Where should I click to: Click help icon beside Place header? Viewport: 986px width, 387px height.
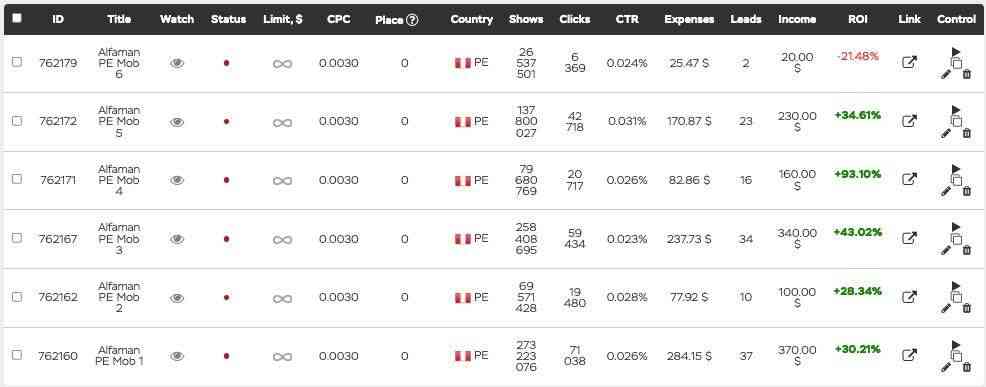point(412,20)
